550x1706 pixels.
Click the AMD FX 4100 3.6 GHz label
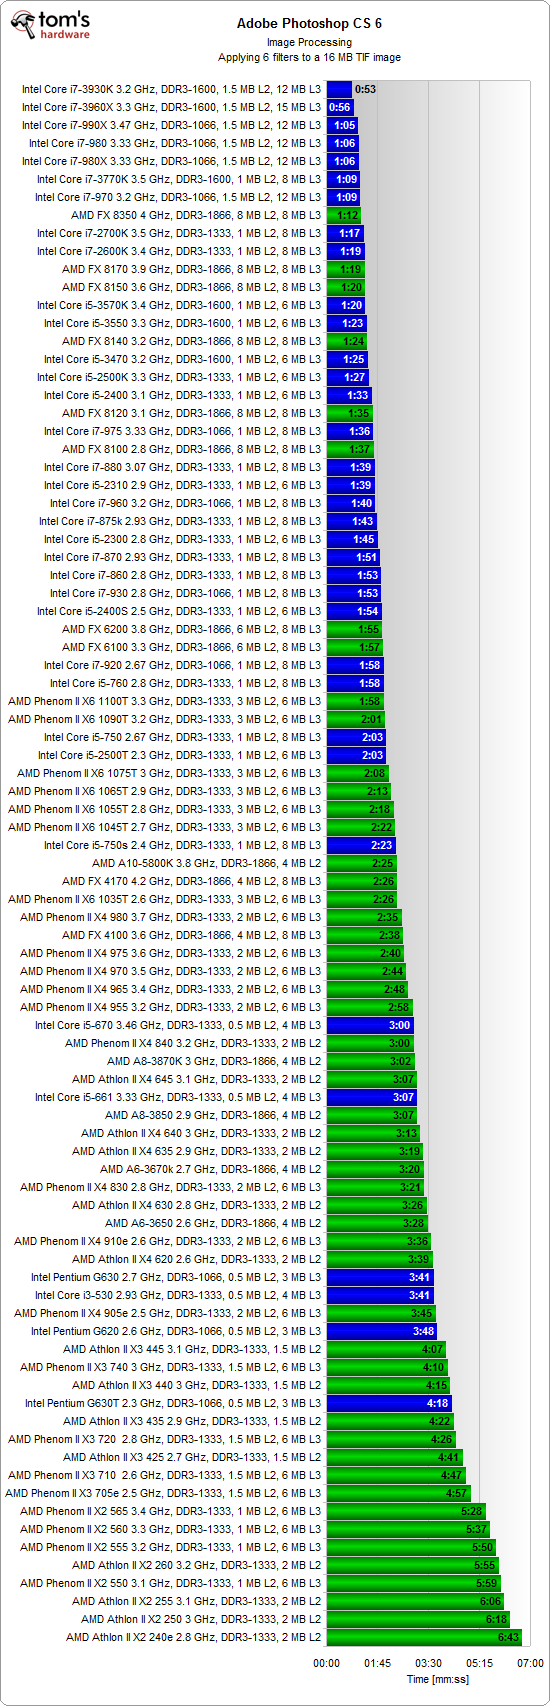[192, 935]
